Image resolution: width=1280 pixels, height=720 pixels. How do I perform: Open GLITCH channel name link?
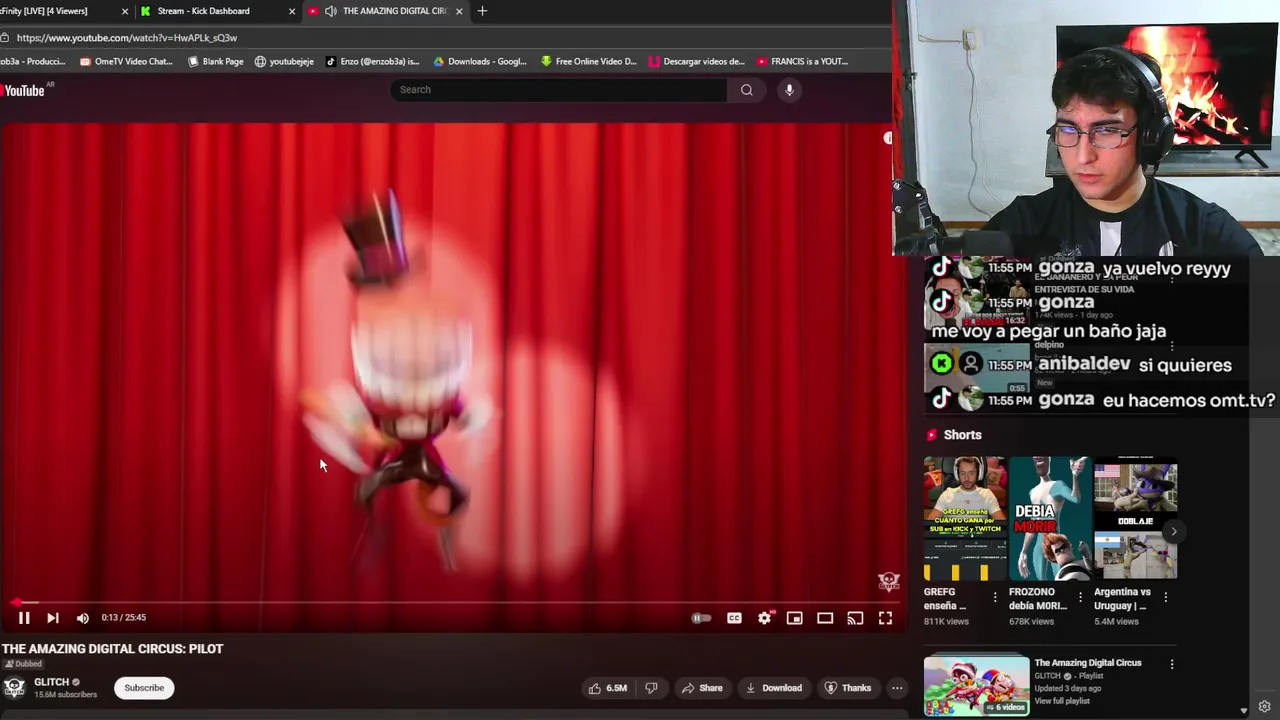click(52, 682)
